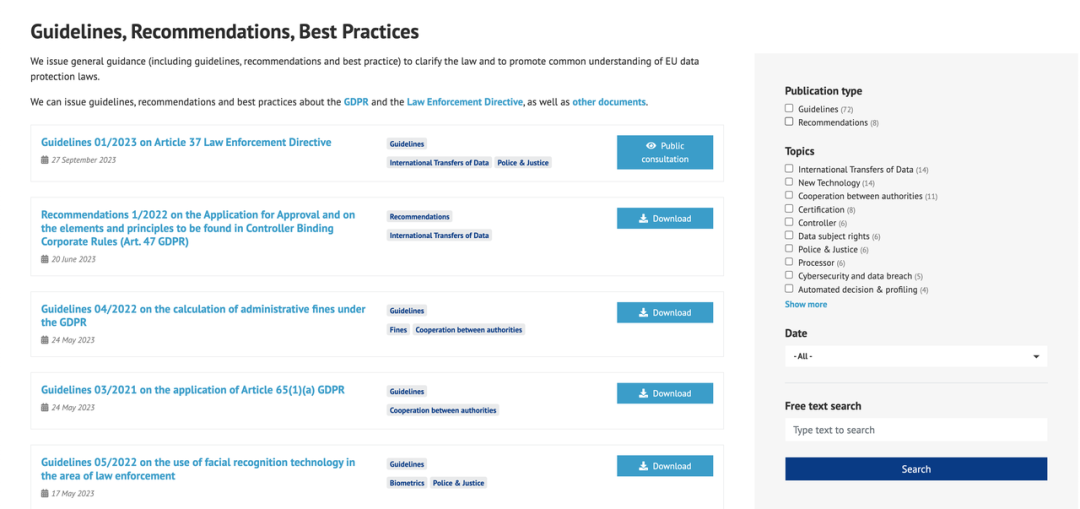Click eye icon on Public consultation button
1080x509 pixels.
pyautogui.click(x=651, y=146)
